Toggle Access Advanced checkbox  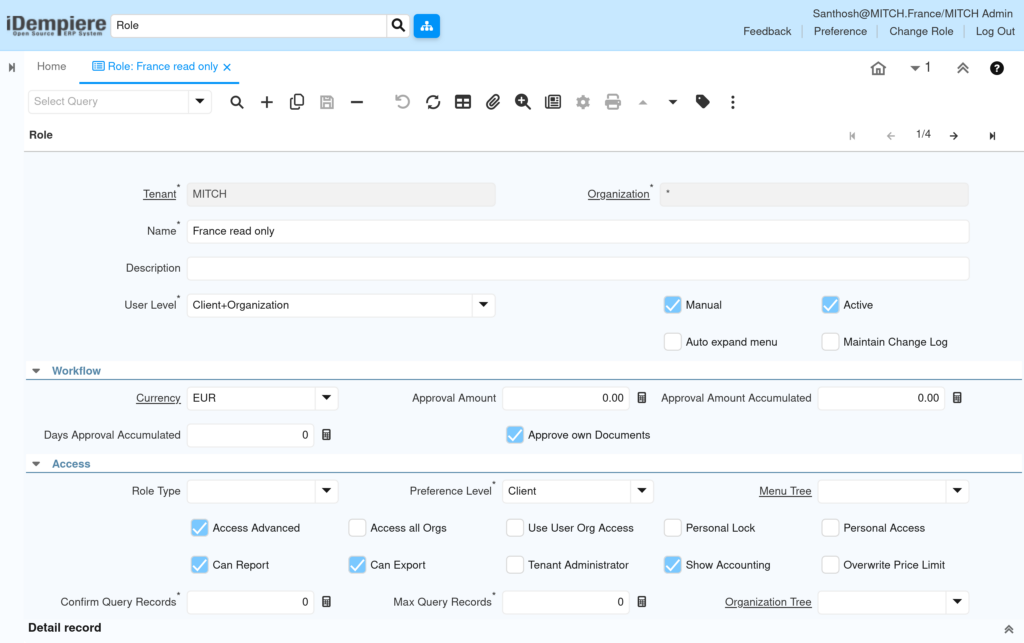point(199,527)
